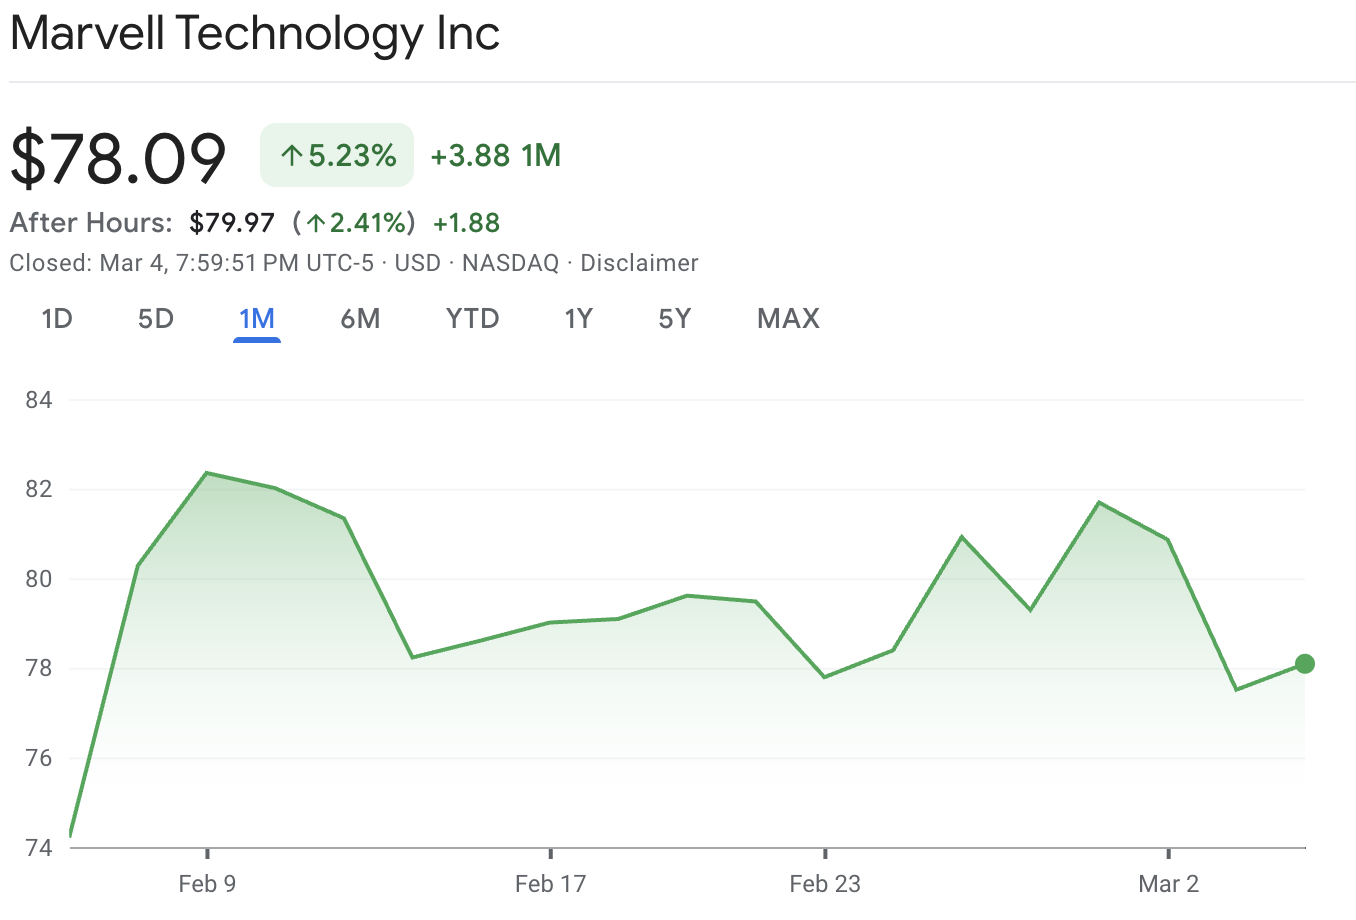The height and width of the screenshot is (920, 1356).
Task: Click the Feb 17 axis label
Action: (550, 884)
